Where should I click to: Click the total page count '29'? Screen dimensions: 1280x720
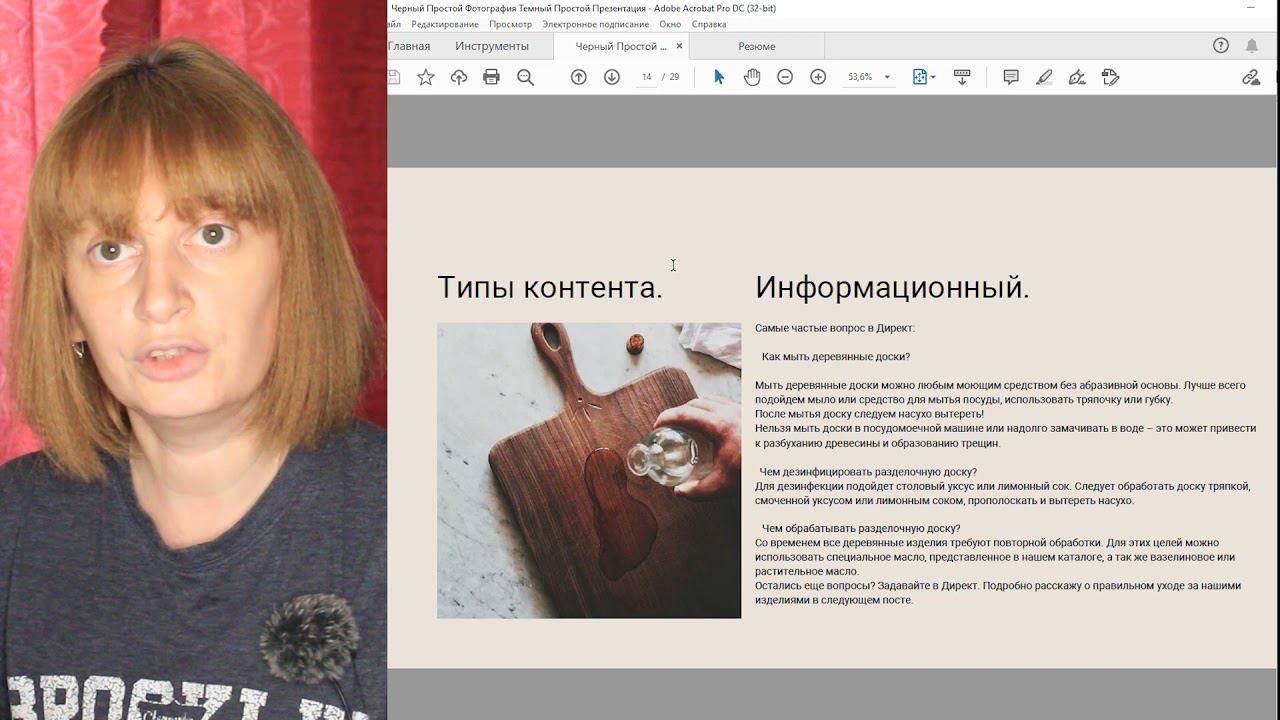tap(674, 77)
